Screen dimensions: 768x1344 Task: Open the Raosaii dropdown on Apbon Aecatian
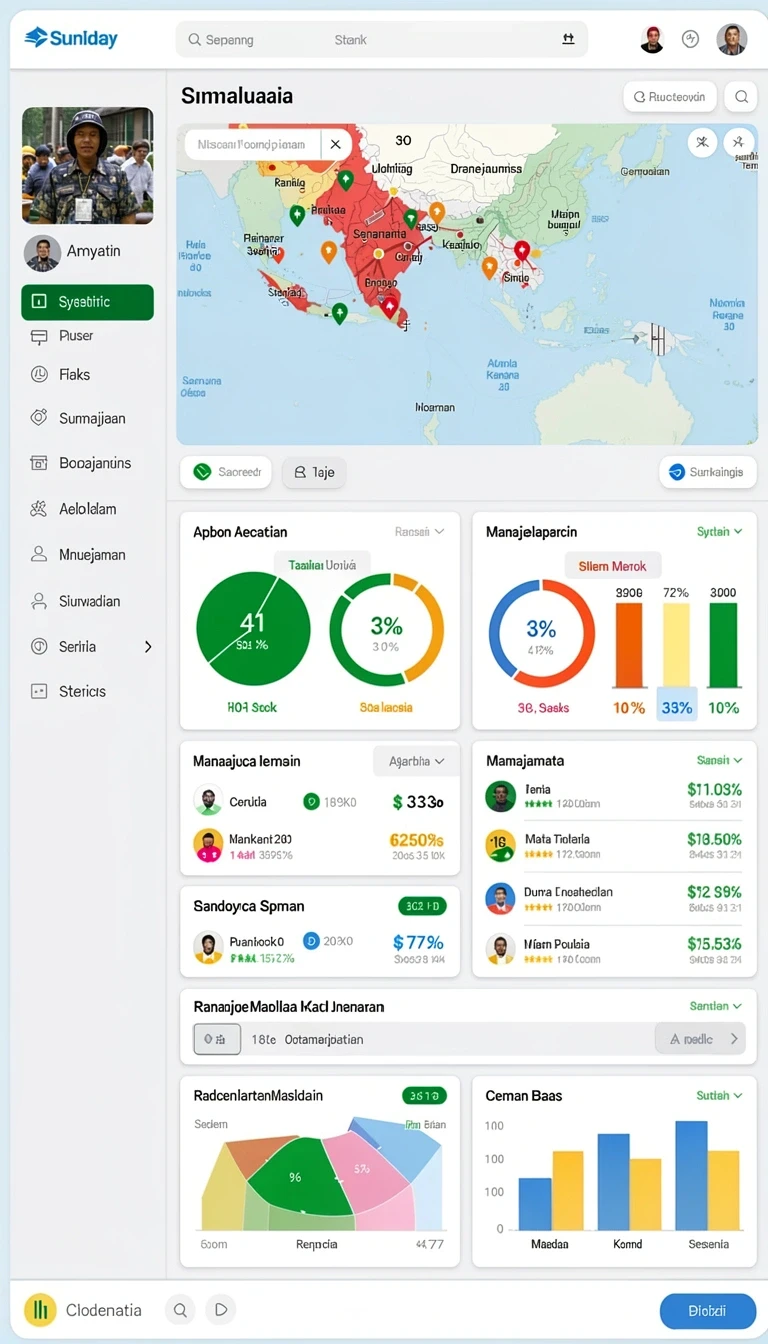[x=419, y=532]
